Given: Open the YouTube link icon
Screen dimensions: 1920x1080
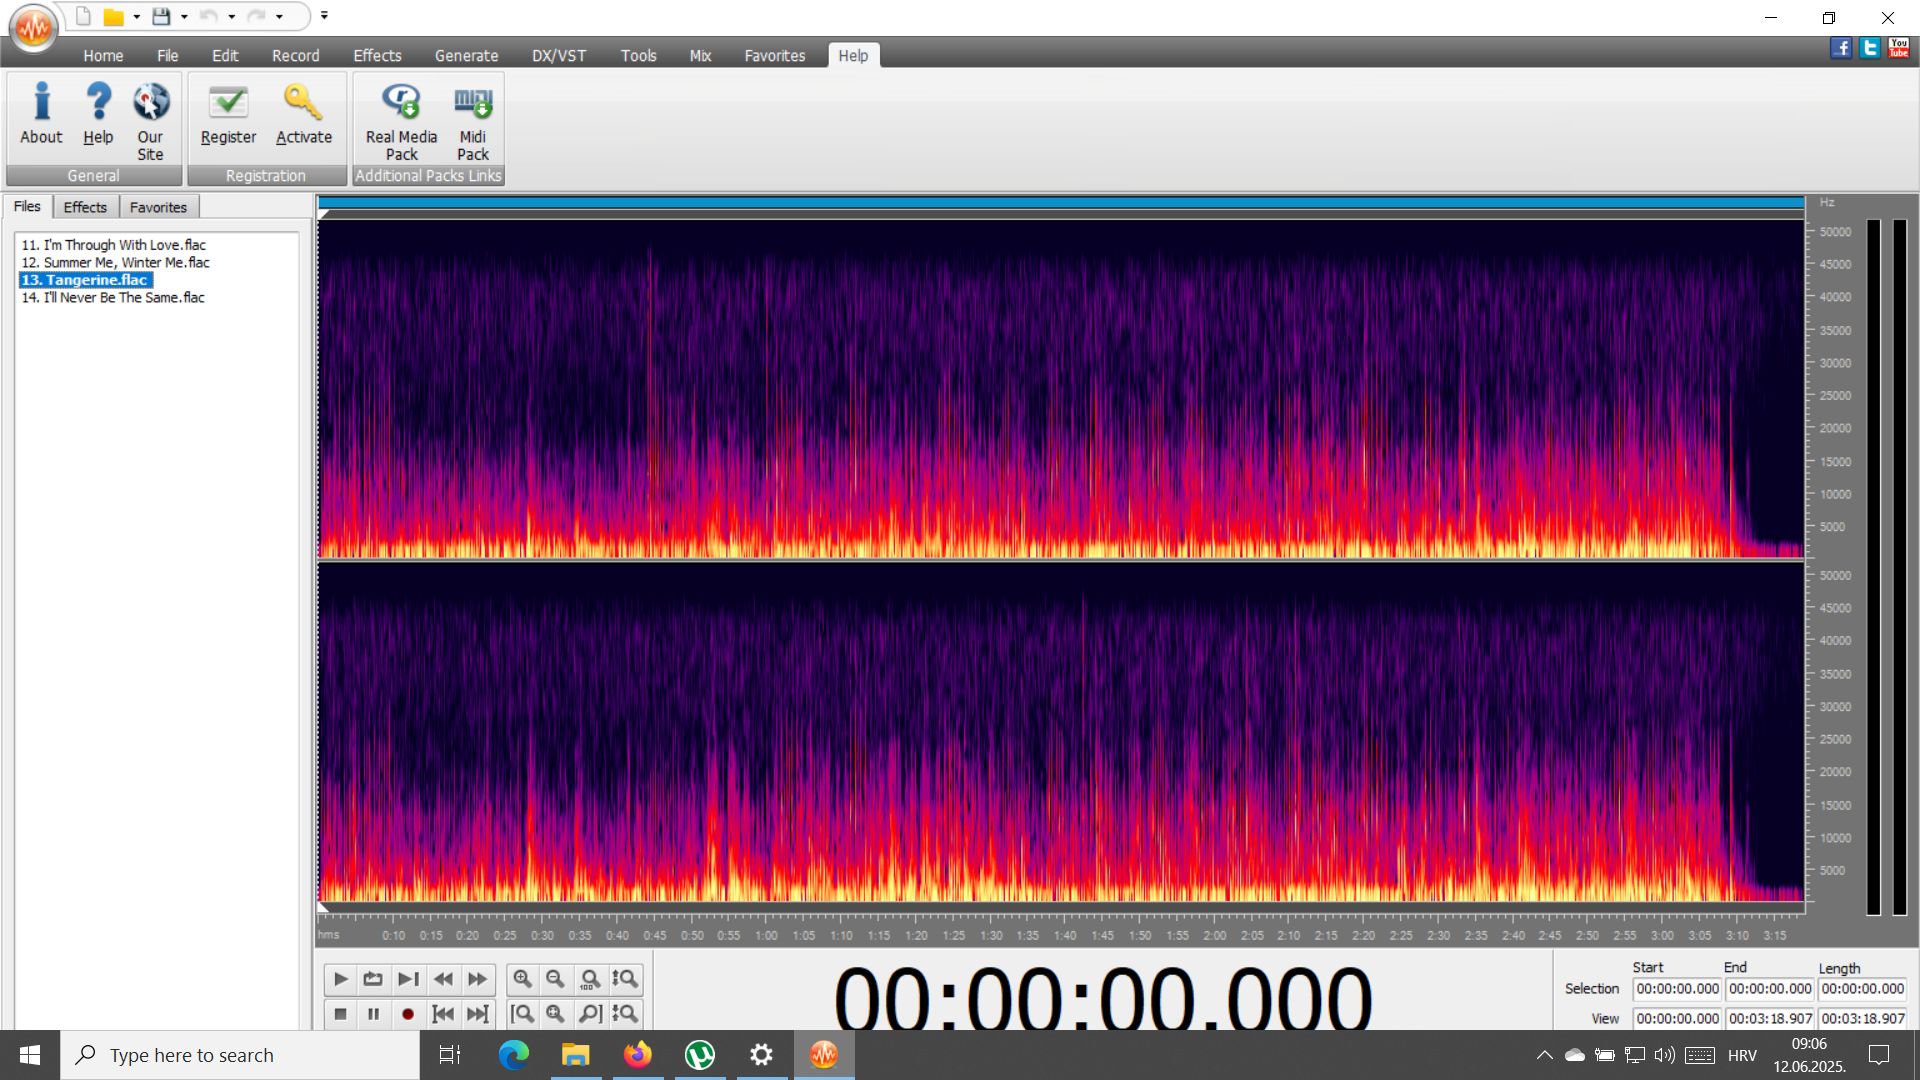Looking at the screenshot, I should click(1899, 48).
